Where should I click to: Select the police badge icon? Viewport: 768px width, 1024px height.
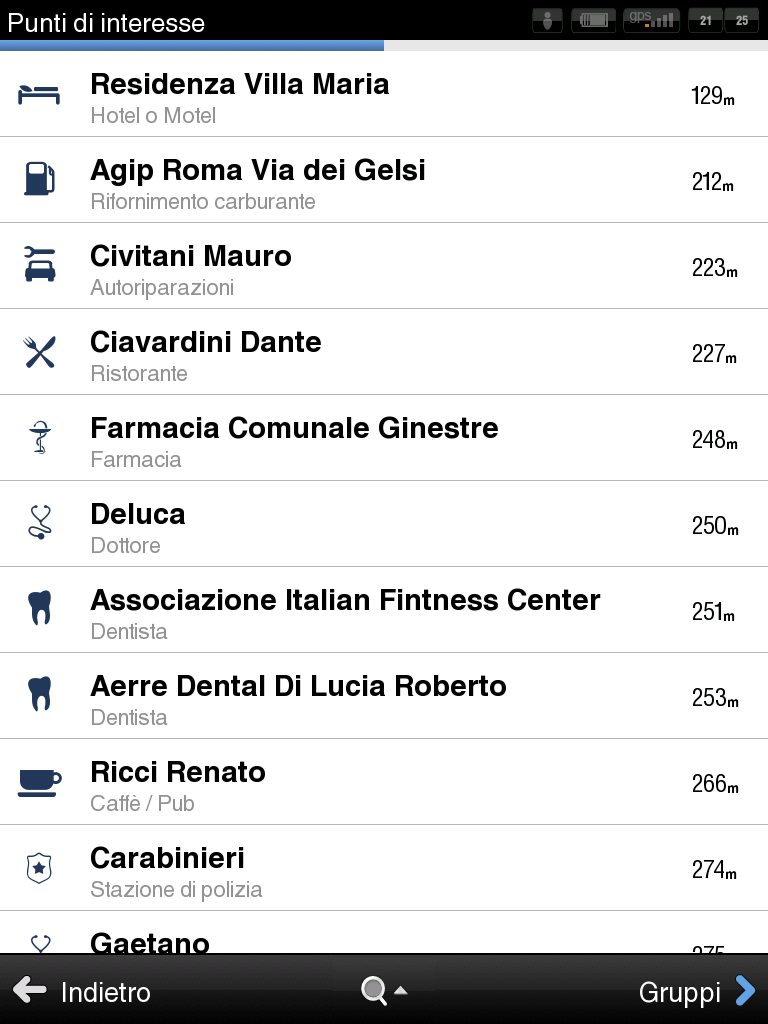click(39, 868)
